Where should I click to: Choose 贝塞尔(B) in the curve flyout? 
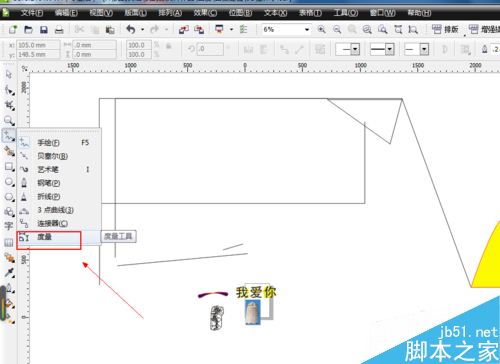coord(59,156)
